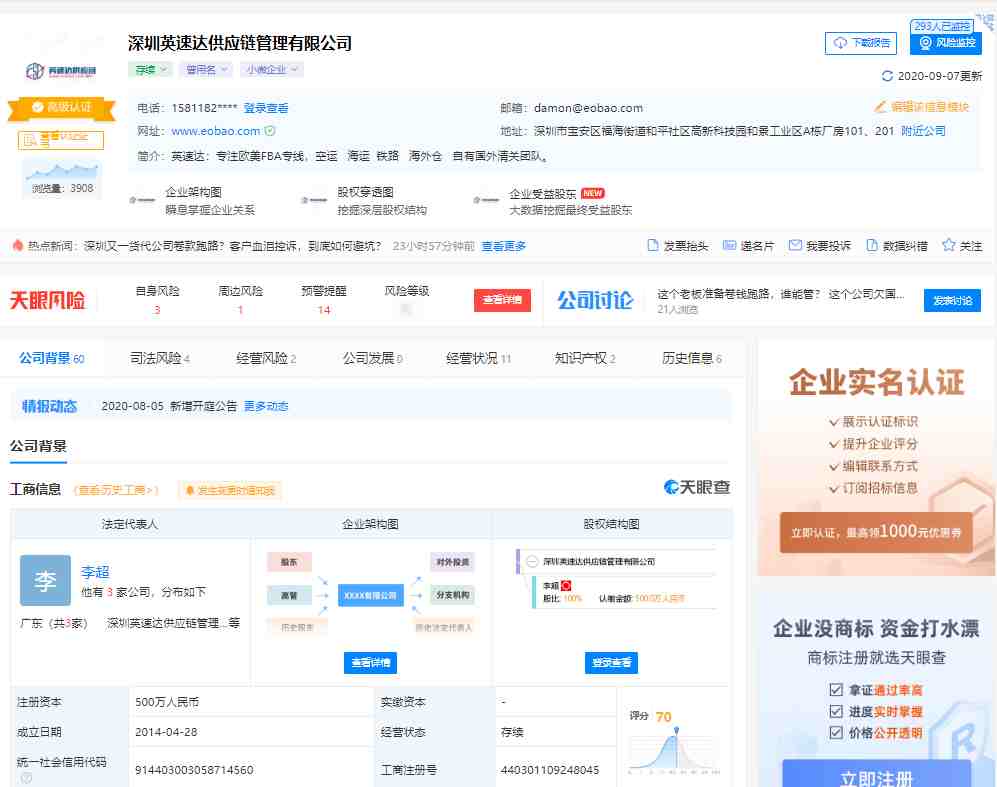Click the 关注 star icon
This screenshot has height=787, width=997.
pos(949,245)
